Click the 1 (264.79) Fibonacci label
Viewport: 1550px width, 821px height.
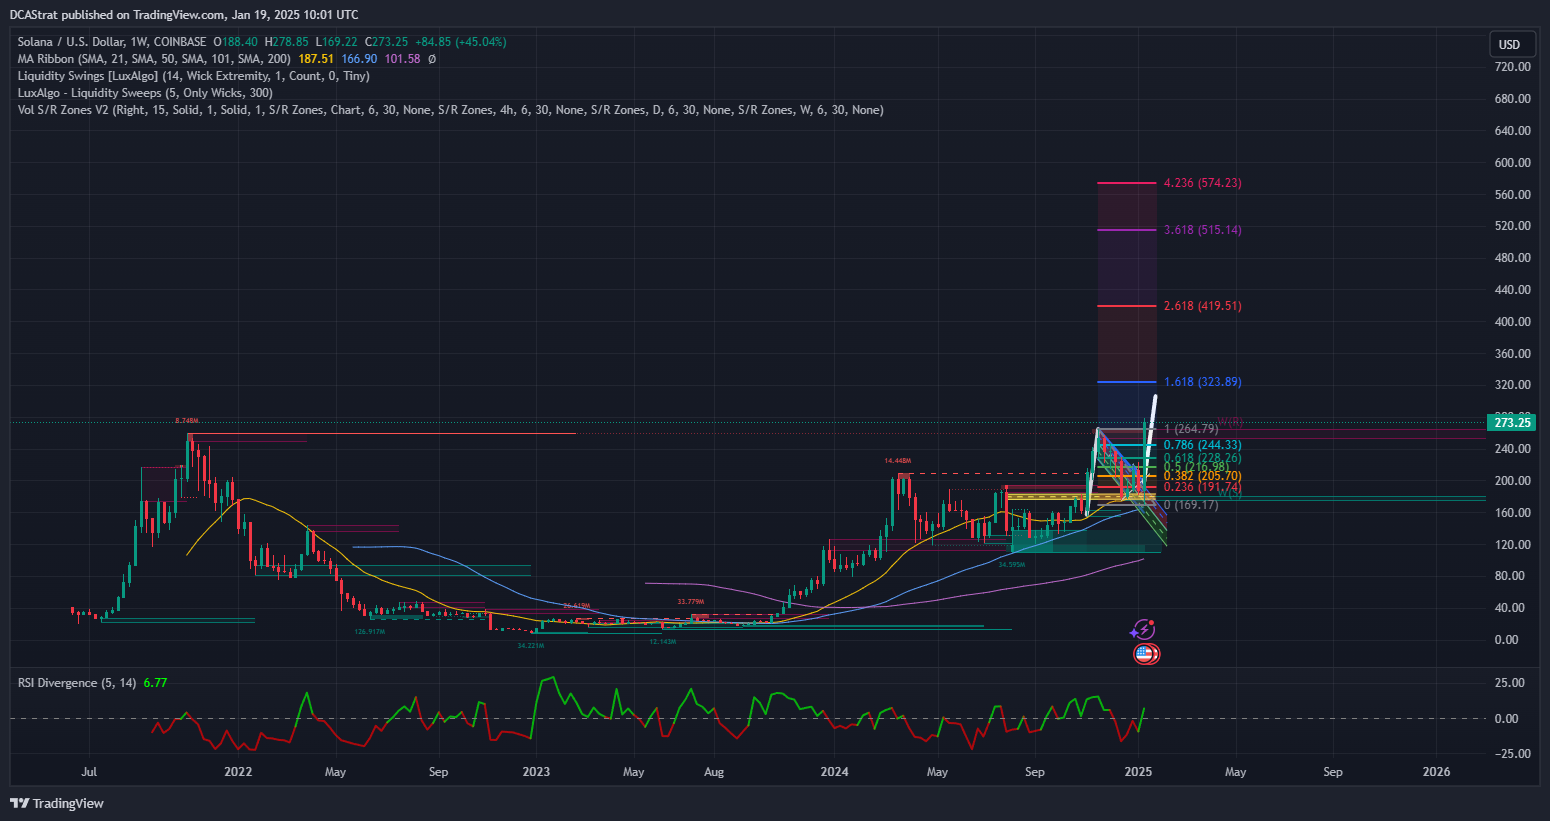(1191, 429)
